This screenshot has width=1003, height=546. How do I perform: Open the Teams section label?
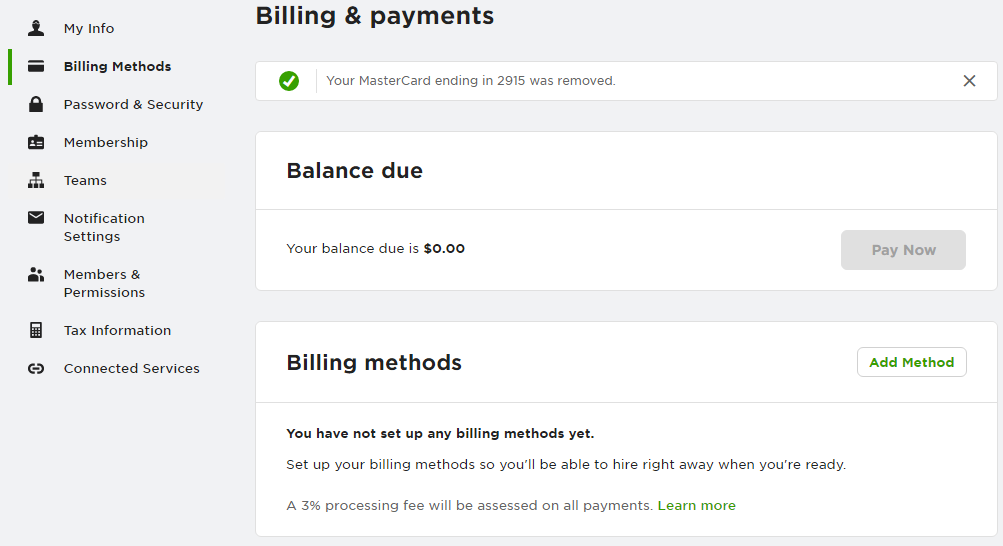tap(85, 180)
